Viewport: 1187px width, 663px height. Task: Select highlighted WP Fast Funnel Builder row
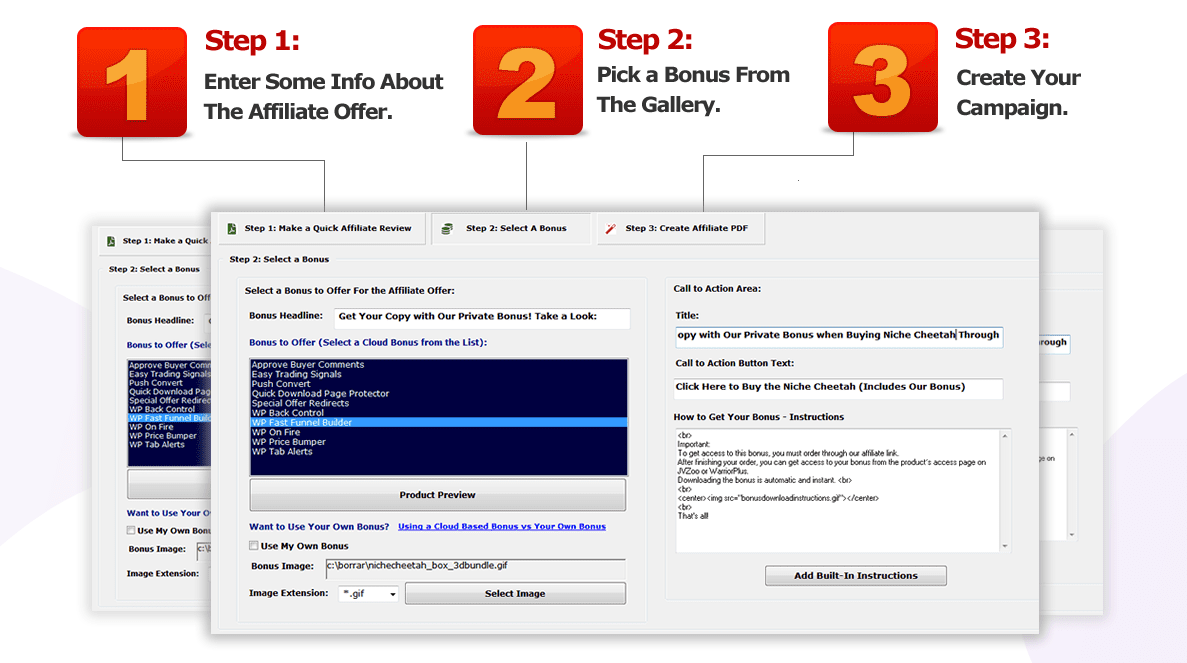[x=438, y=423]
